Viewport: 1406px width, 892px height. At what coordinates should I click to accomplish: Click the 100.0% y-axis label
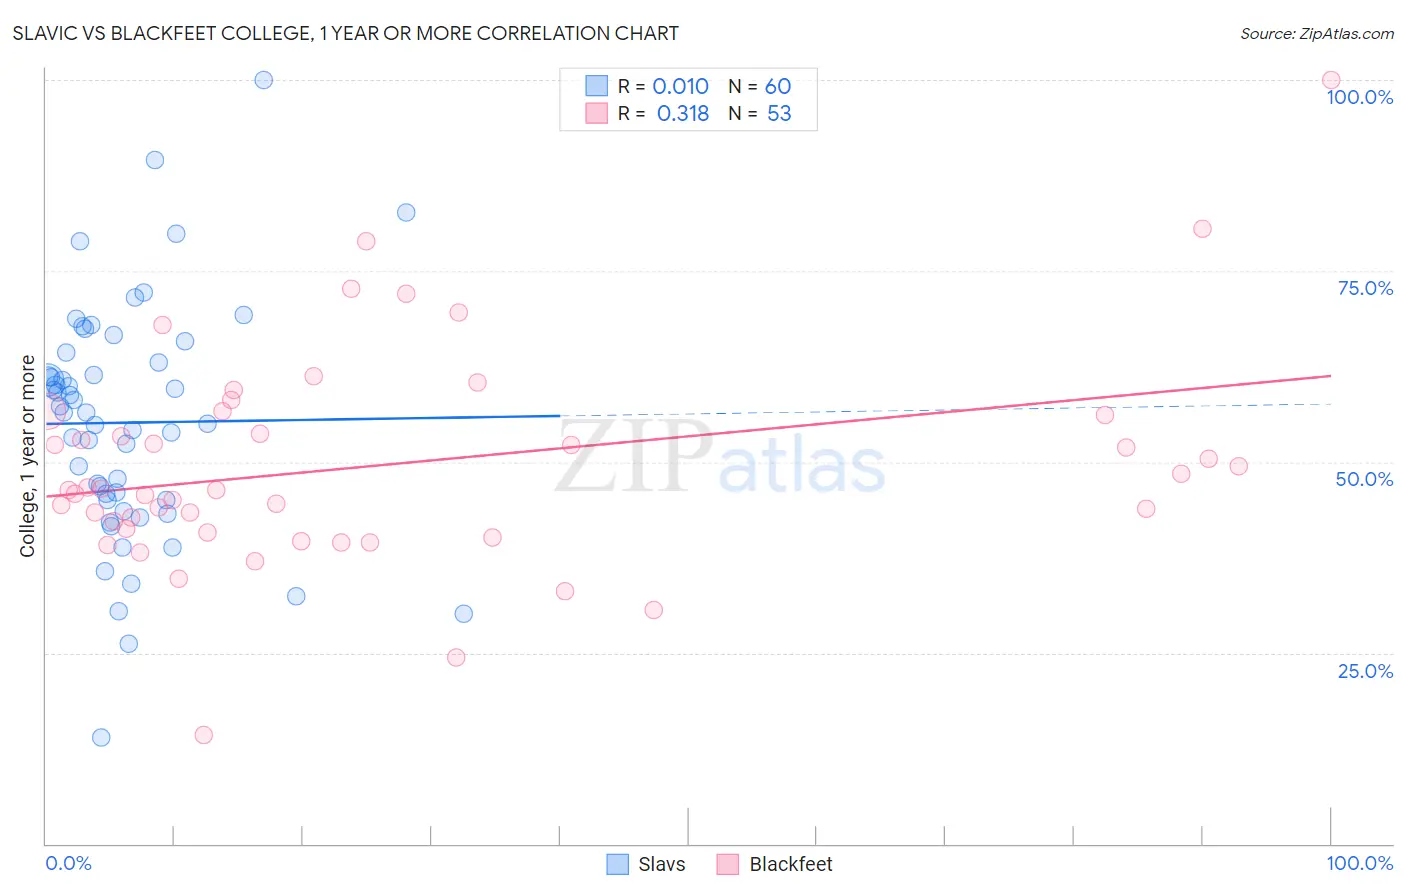[x=1360, y=97]
